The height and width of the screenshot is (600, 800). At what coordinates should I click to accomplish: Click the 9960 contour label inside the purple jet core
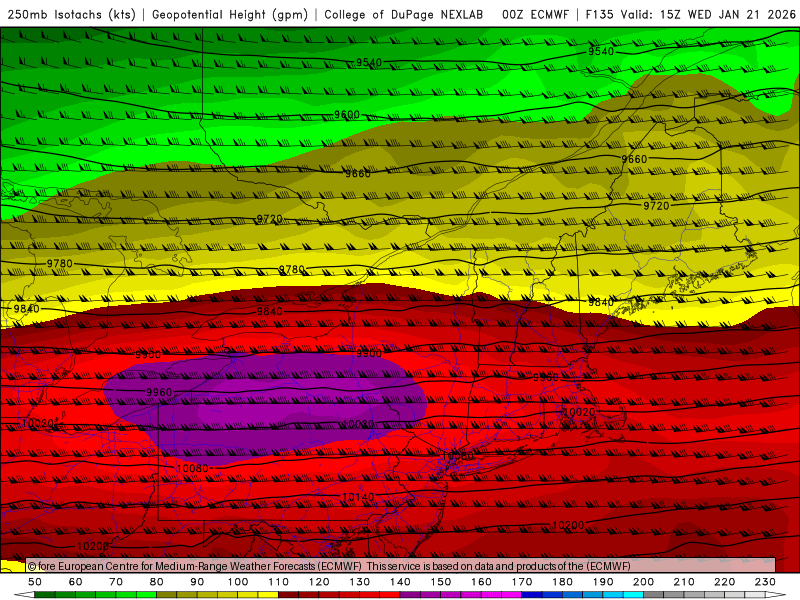pos(159,392)
